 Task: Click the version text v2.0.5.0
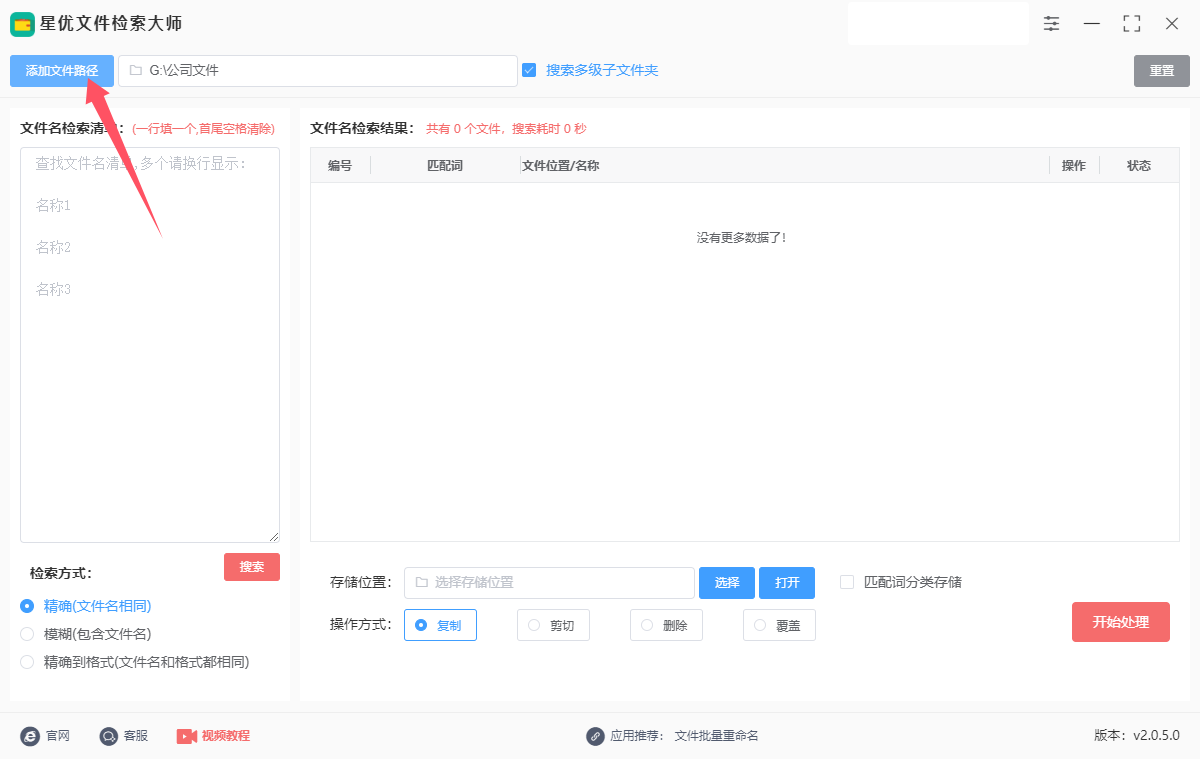[x=1156, y=736]
